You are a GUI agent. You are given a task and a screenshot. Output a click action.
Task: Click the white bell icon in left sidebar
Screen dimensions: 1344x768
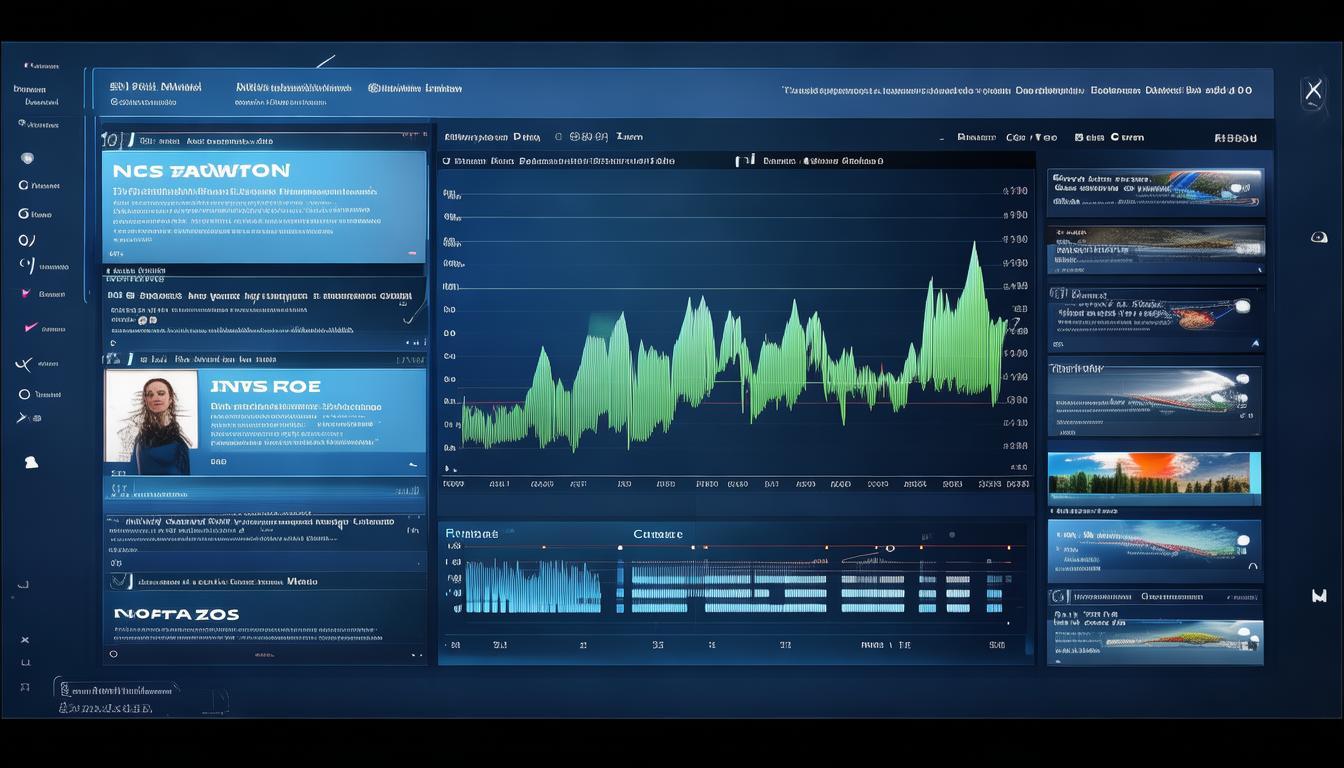[x=30, y=461]
